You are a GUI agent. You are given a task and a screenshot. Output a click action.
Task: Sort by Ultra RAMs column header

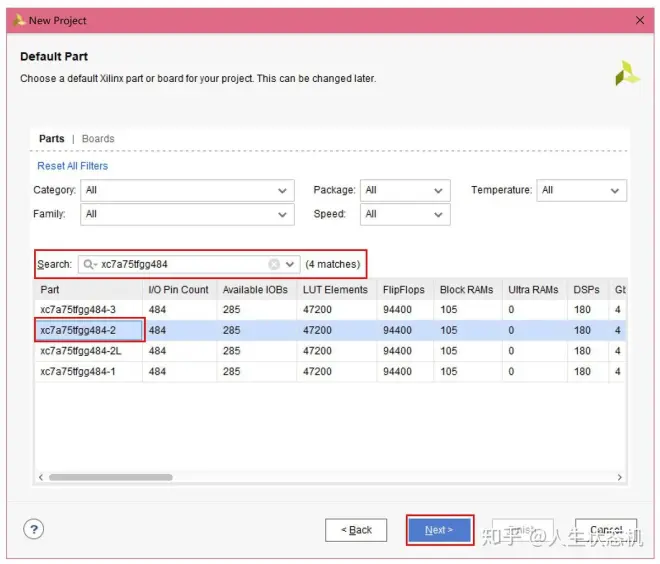click(535, 290)
